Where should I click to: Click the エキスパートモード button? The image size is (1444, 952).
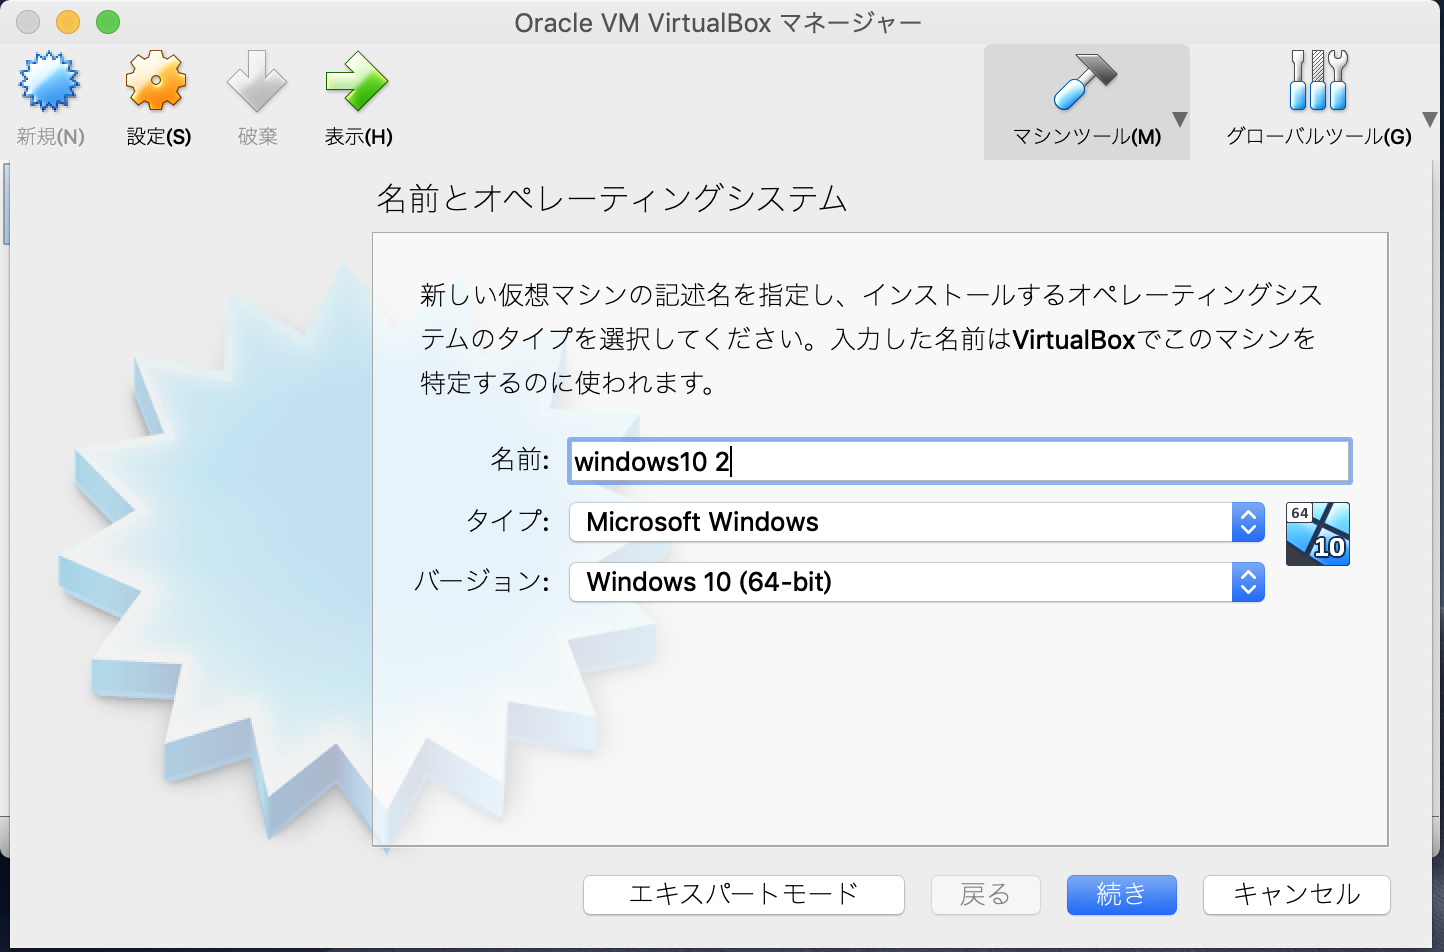(x=743, y=894)
